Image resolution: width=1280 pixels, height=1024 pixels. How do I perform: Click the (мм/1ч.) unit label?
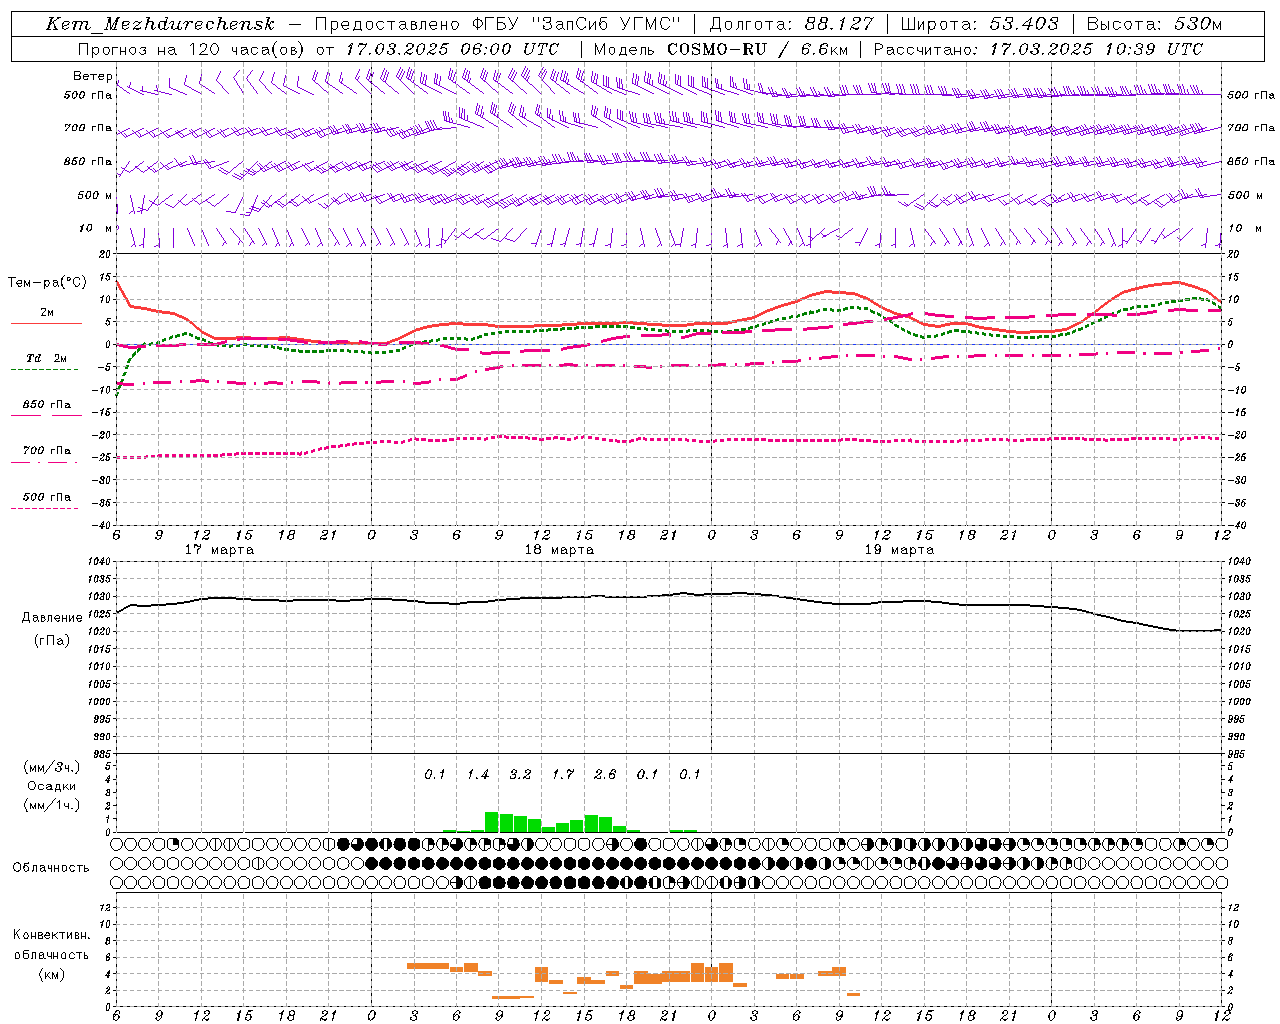tap(52, 805)
